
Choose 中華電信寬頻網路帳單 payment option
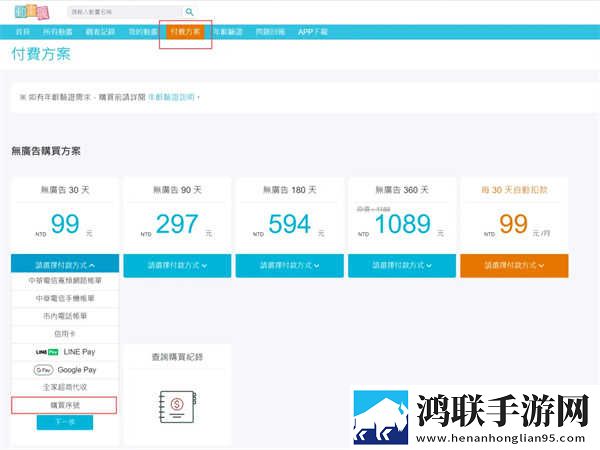pyautogui.click(x=65, y=280)
